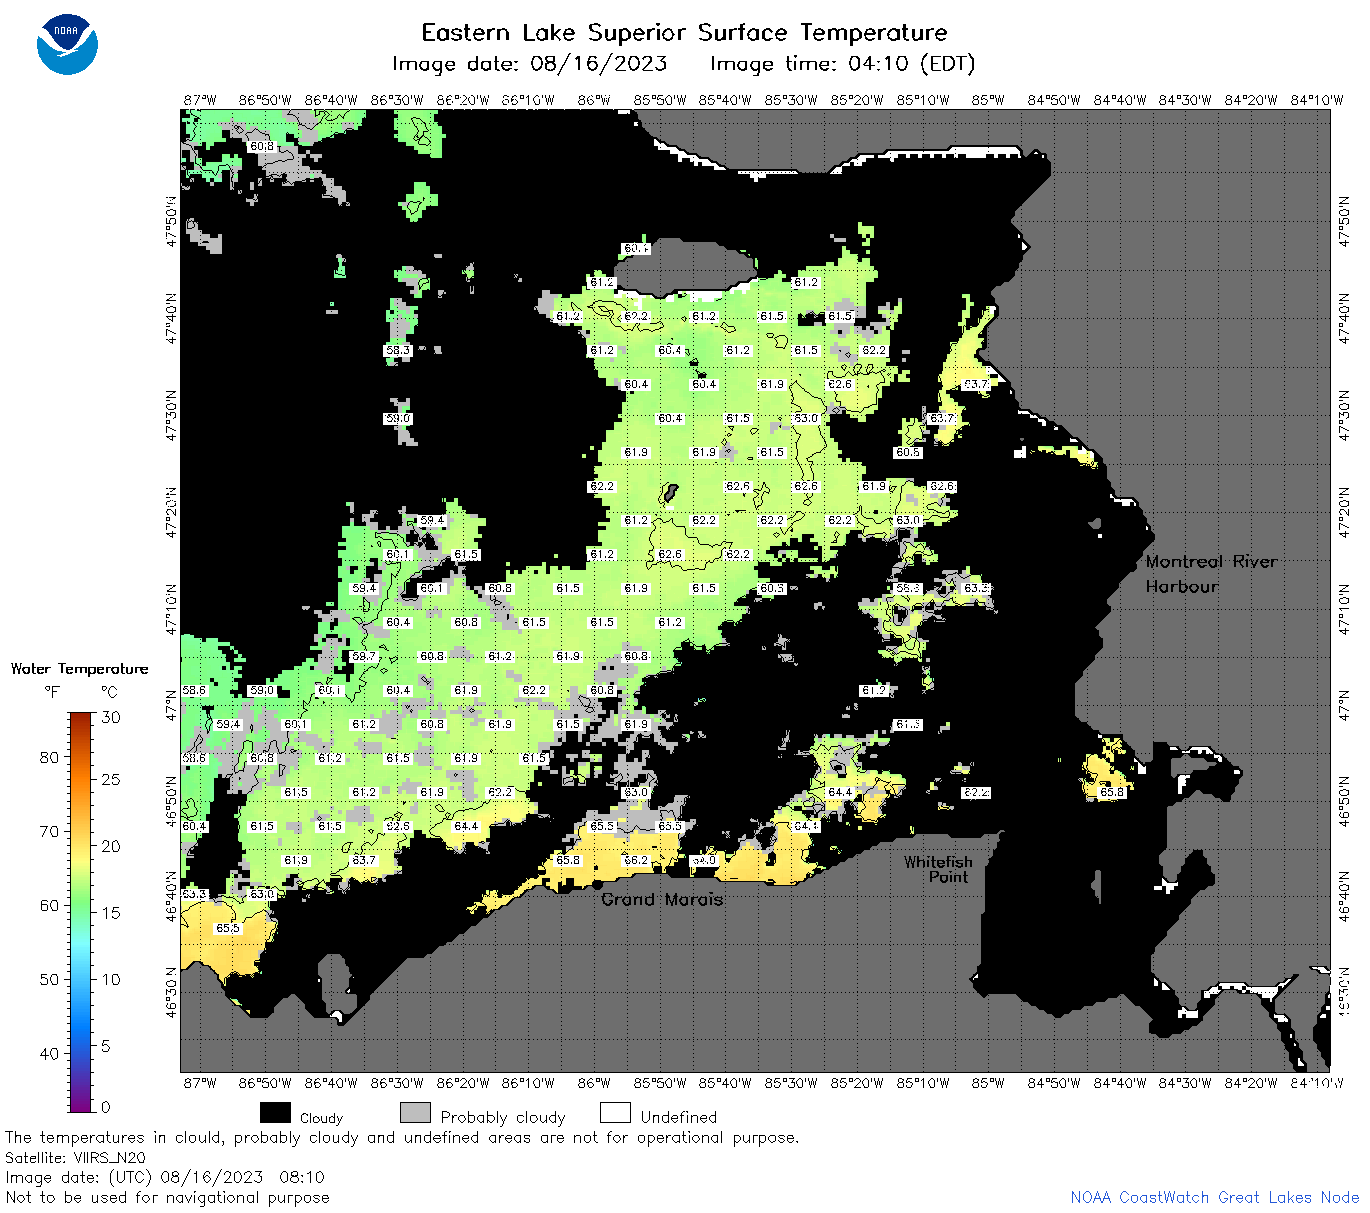Viewport: 1370px width, 1213px height.
Task: Click the 85°W label on the bottom axis
Action: pyautogui.click(x=988, y=1083)
